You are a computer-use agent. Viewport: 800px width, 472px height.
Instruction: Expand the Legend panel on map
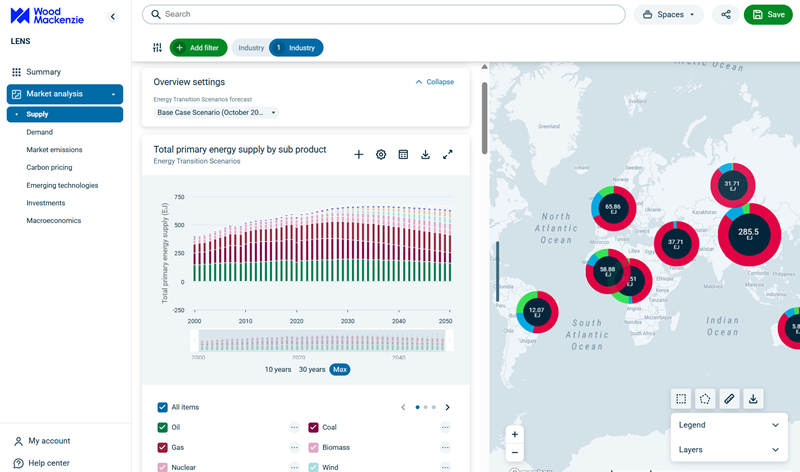727,425
